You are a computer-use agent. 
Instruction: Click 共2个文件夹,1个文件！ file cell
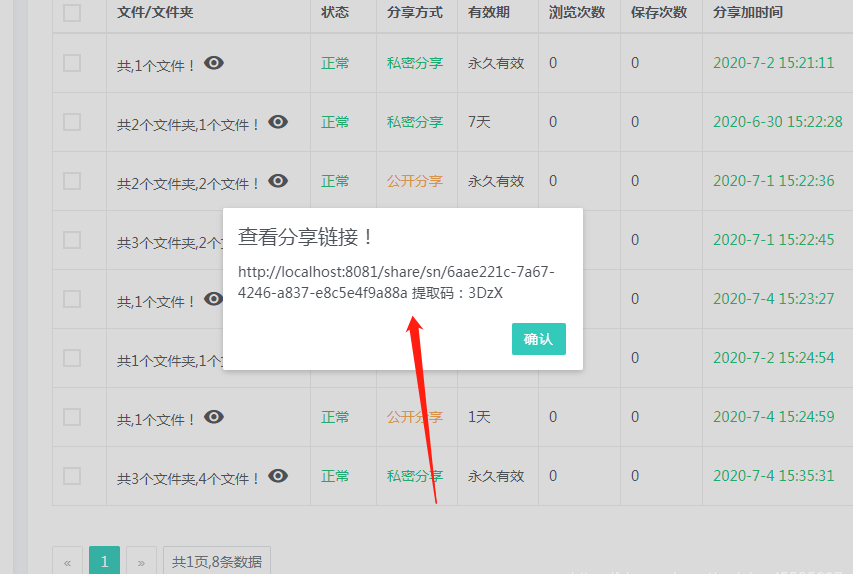[188, 125]
